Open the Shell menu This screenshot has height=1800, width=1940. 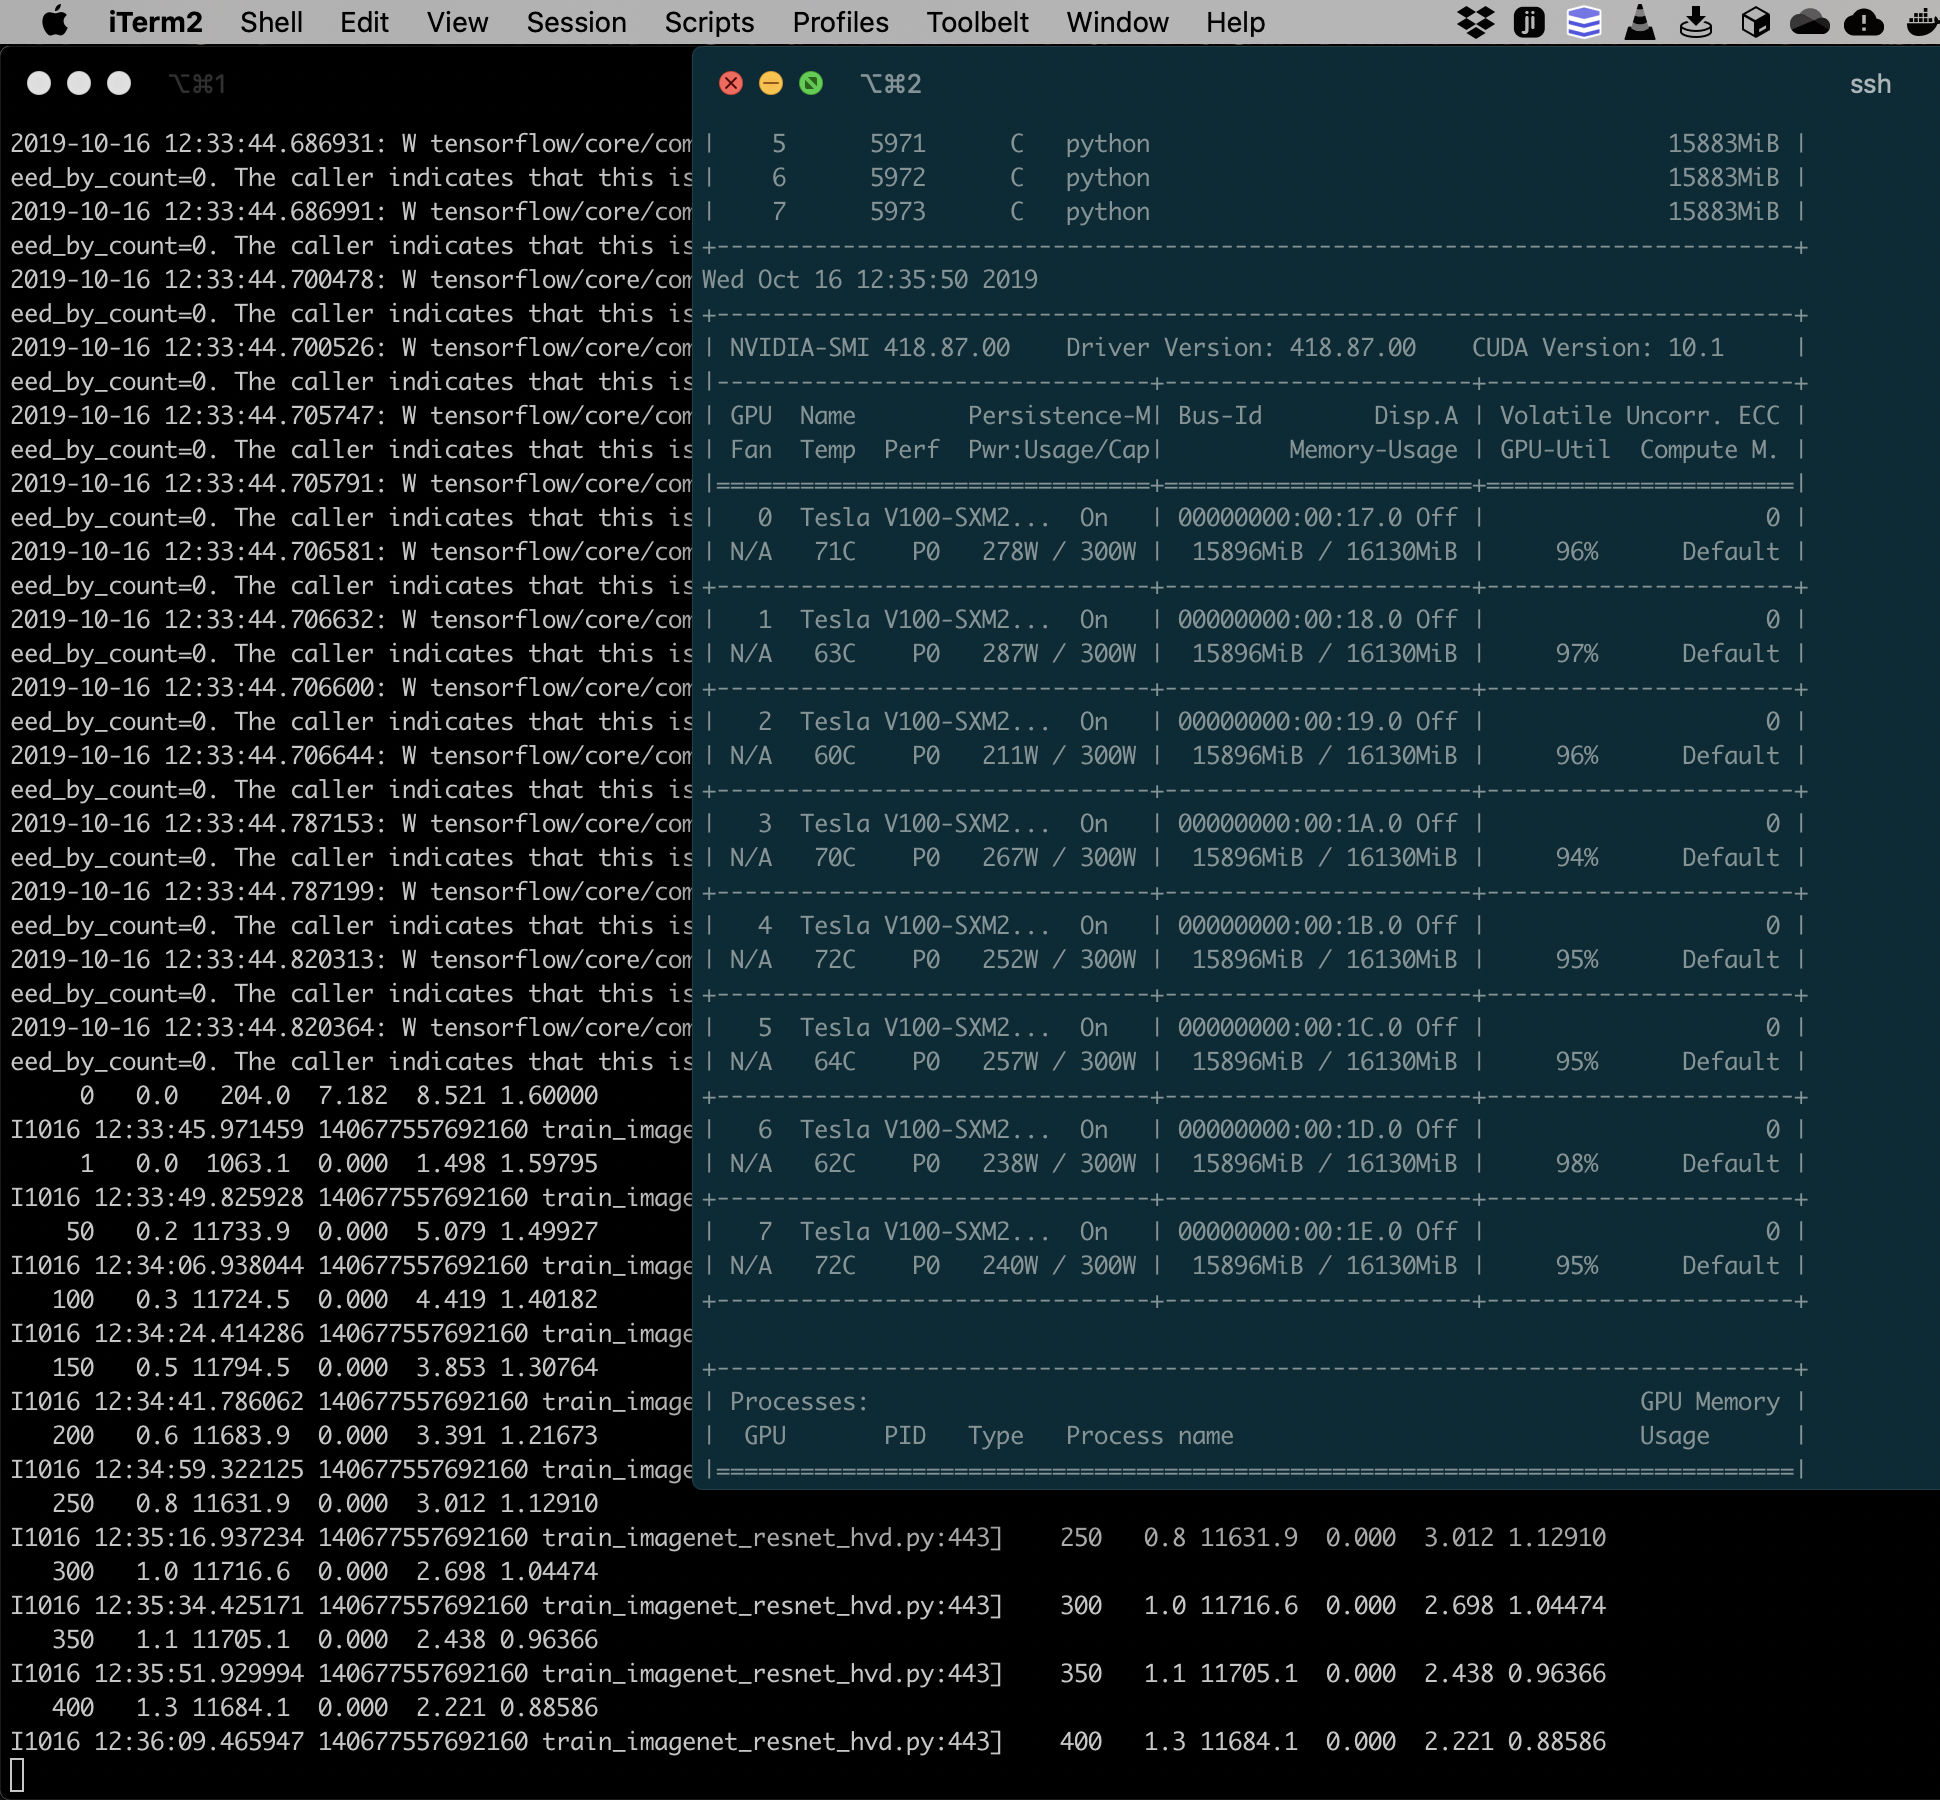tap(271, 22)
